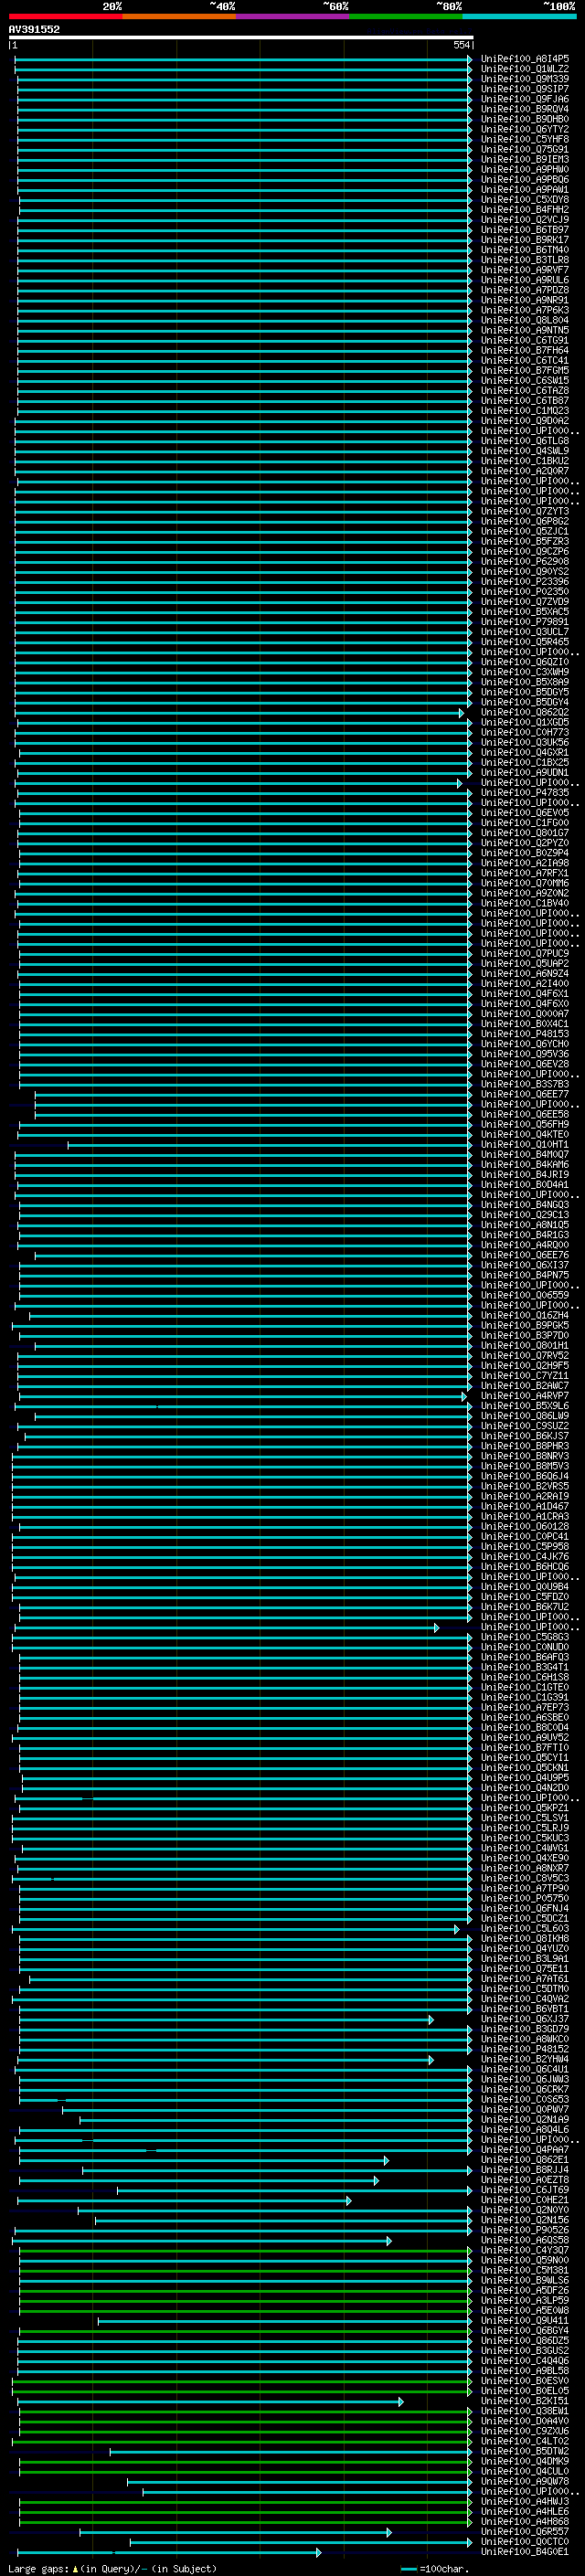Select the UniRef100_B3TLR8 label
585x2576 pixels.
pos(525,260)
